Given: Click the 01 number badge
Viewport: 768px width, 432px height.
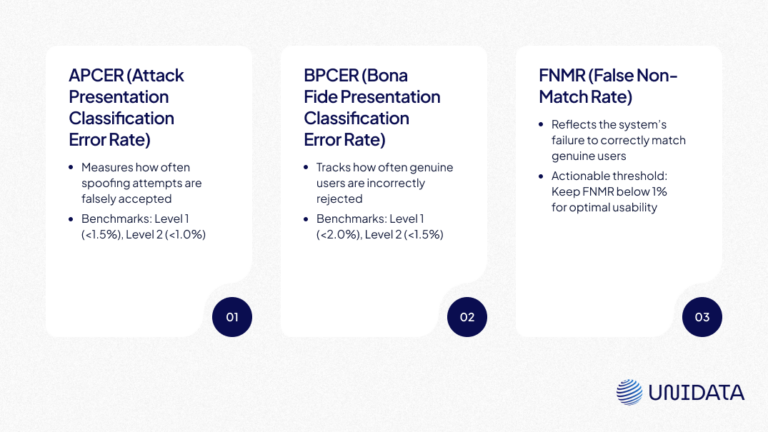Looking at the screenshot, I should point(232,317).
